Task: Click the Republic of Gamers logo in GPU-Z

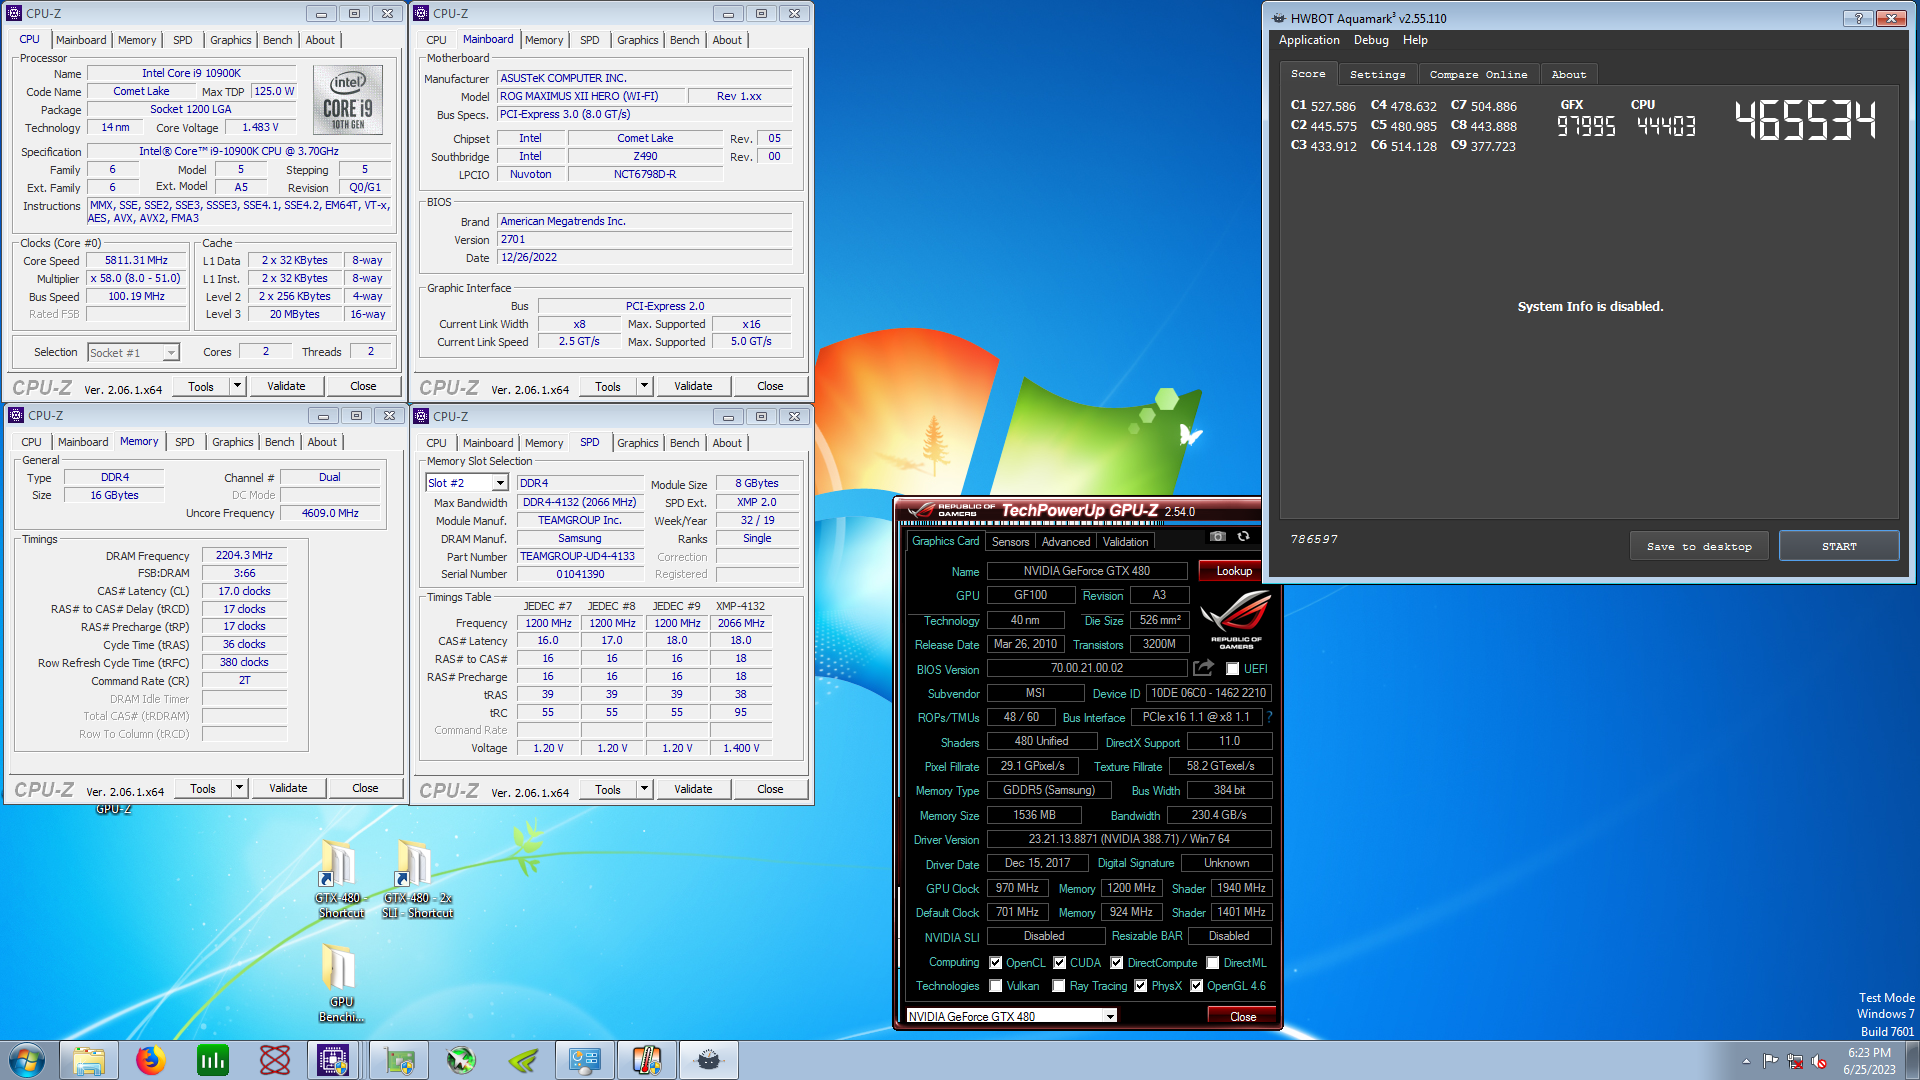Action: point(1235,620)
